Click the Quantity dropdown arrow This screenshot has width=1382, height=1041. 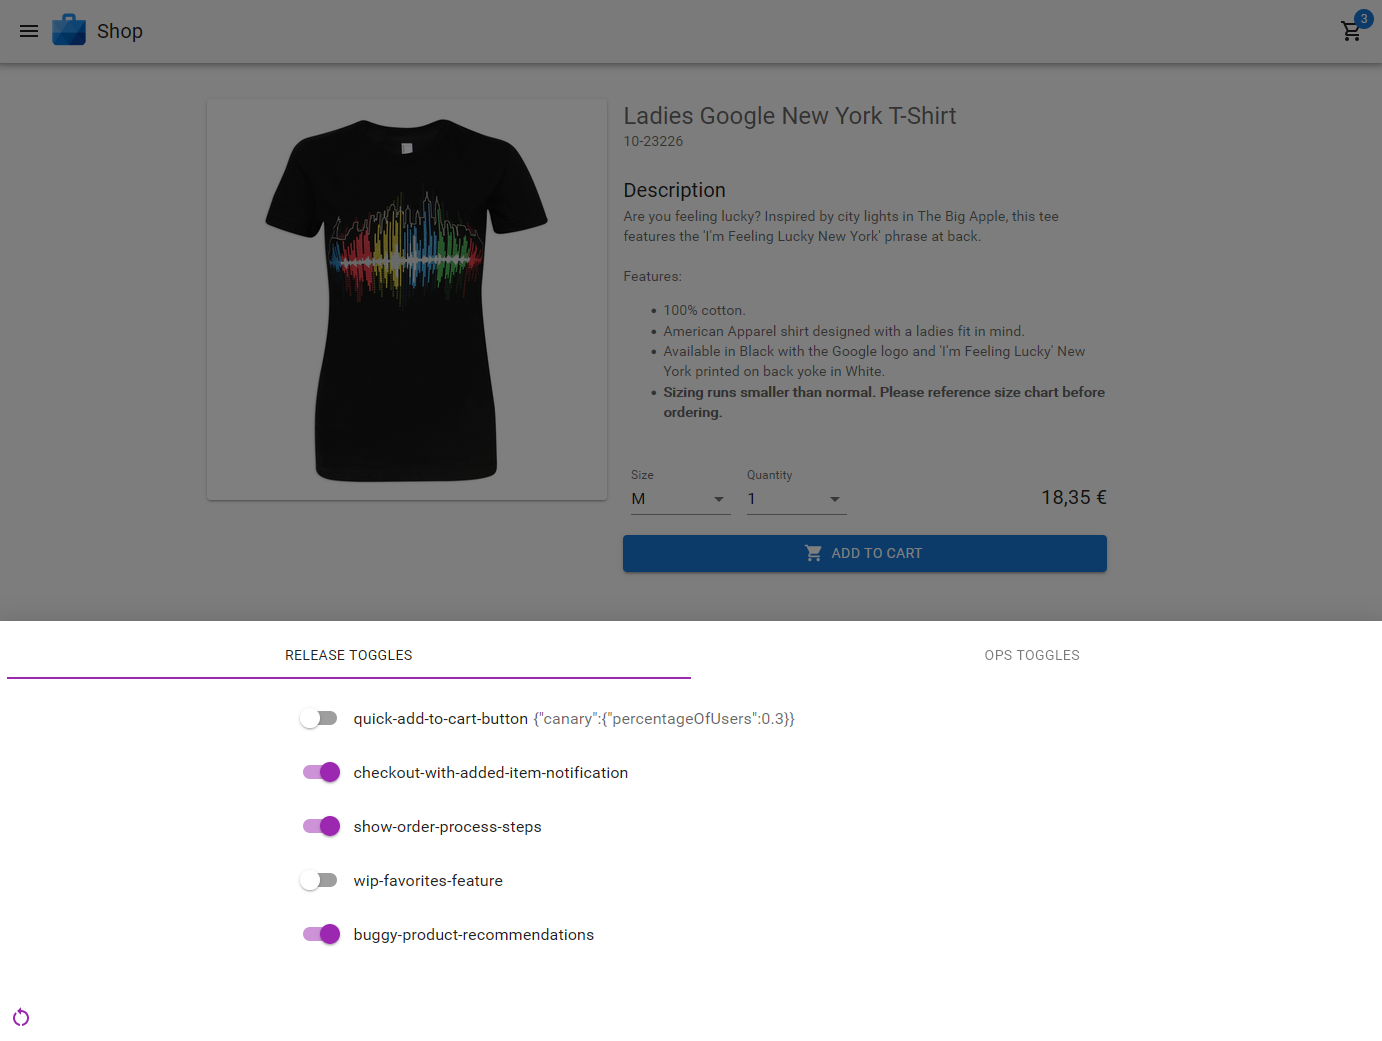[x=835, y=499]
